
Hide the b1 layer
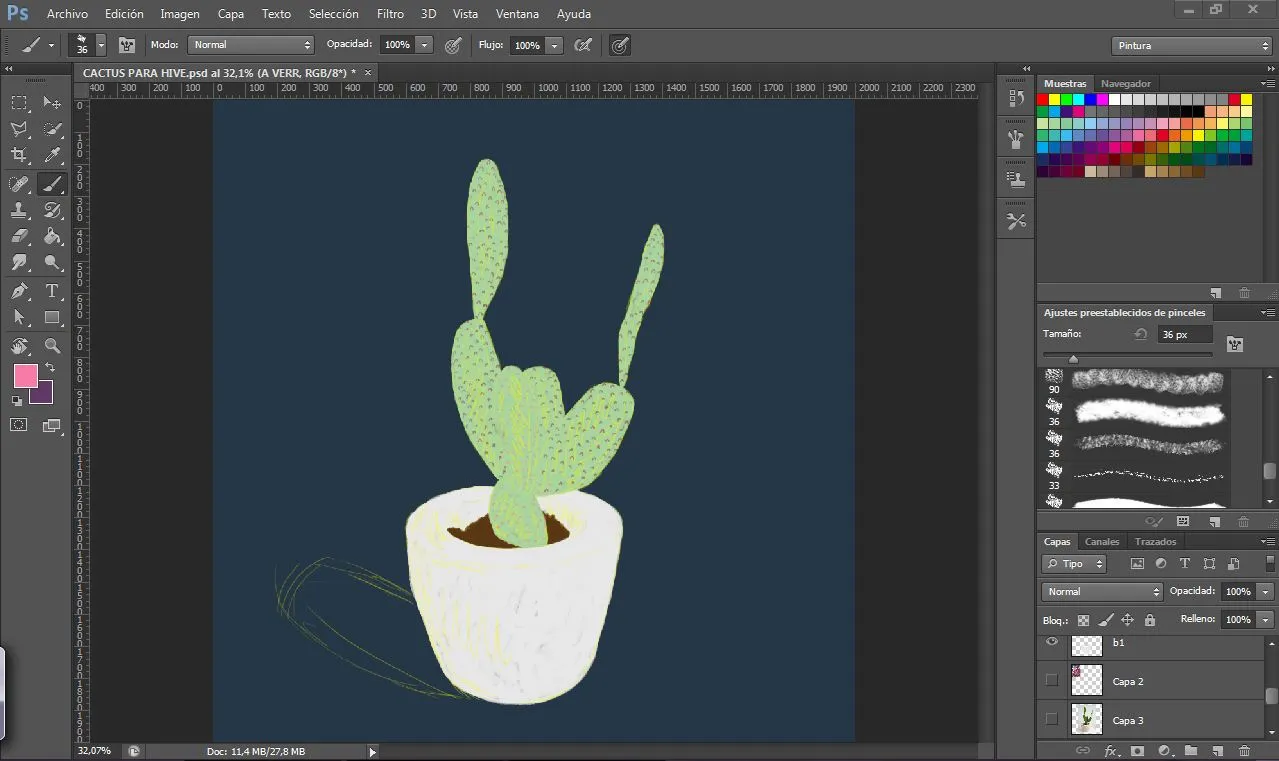(1051, 642)
